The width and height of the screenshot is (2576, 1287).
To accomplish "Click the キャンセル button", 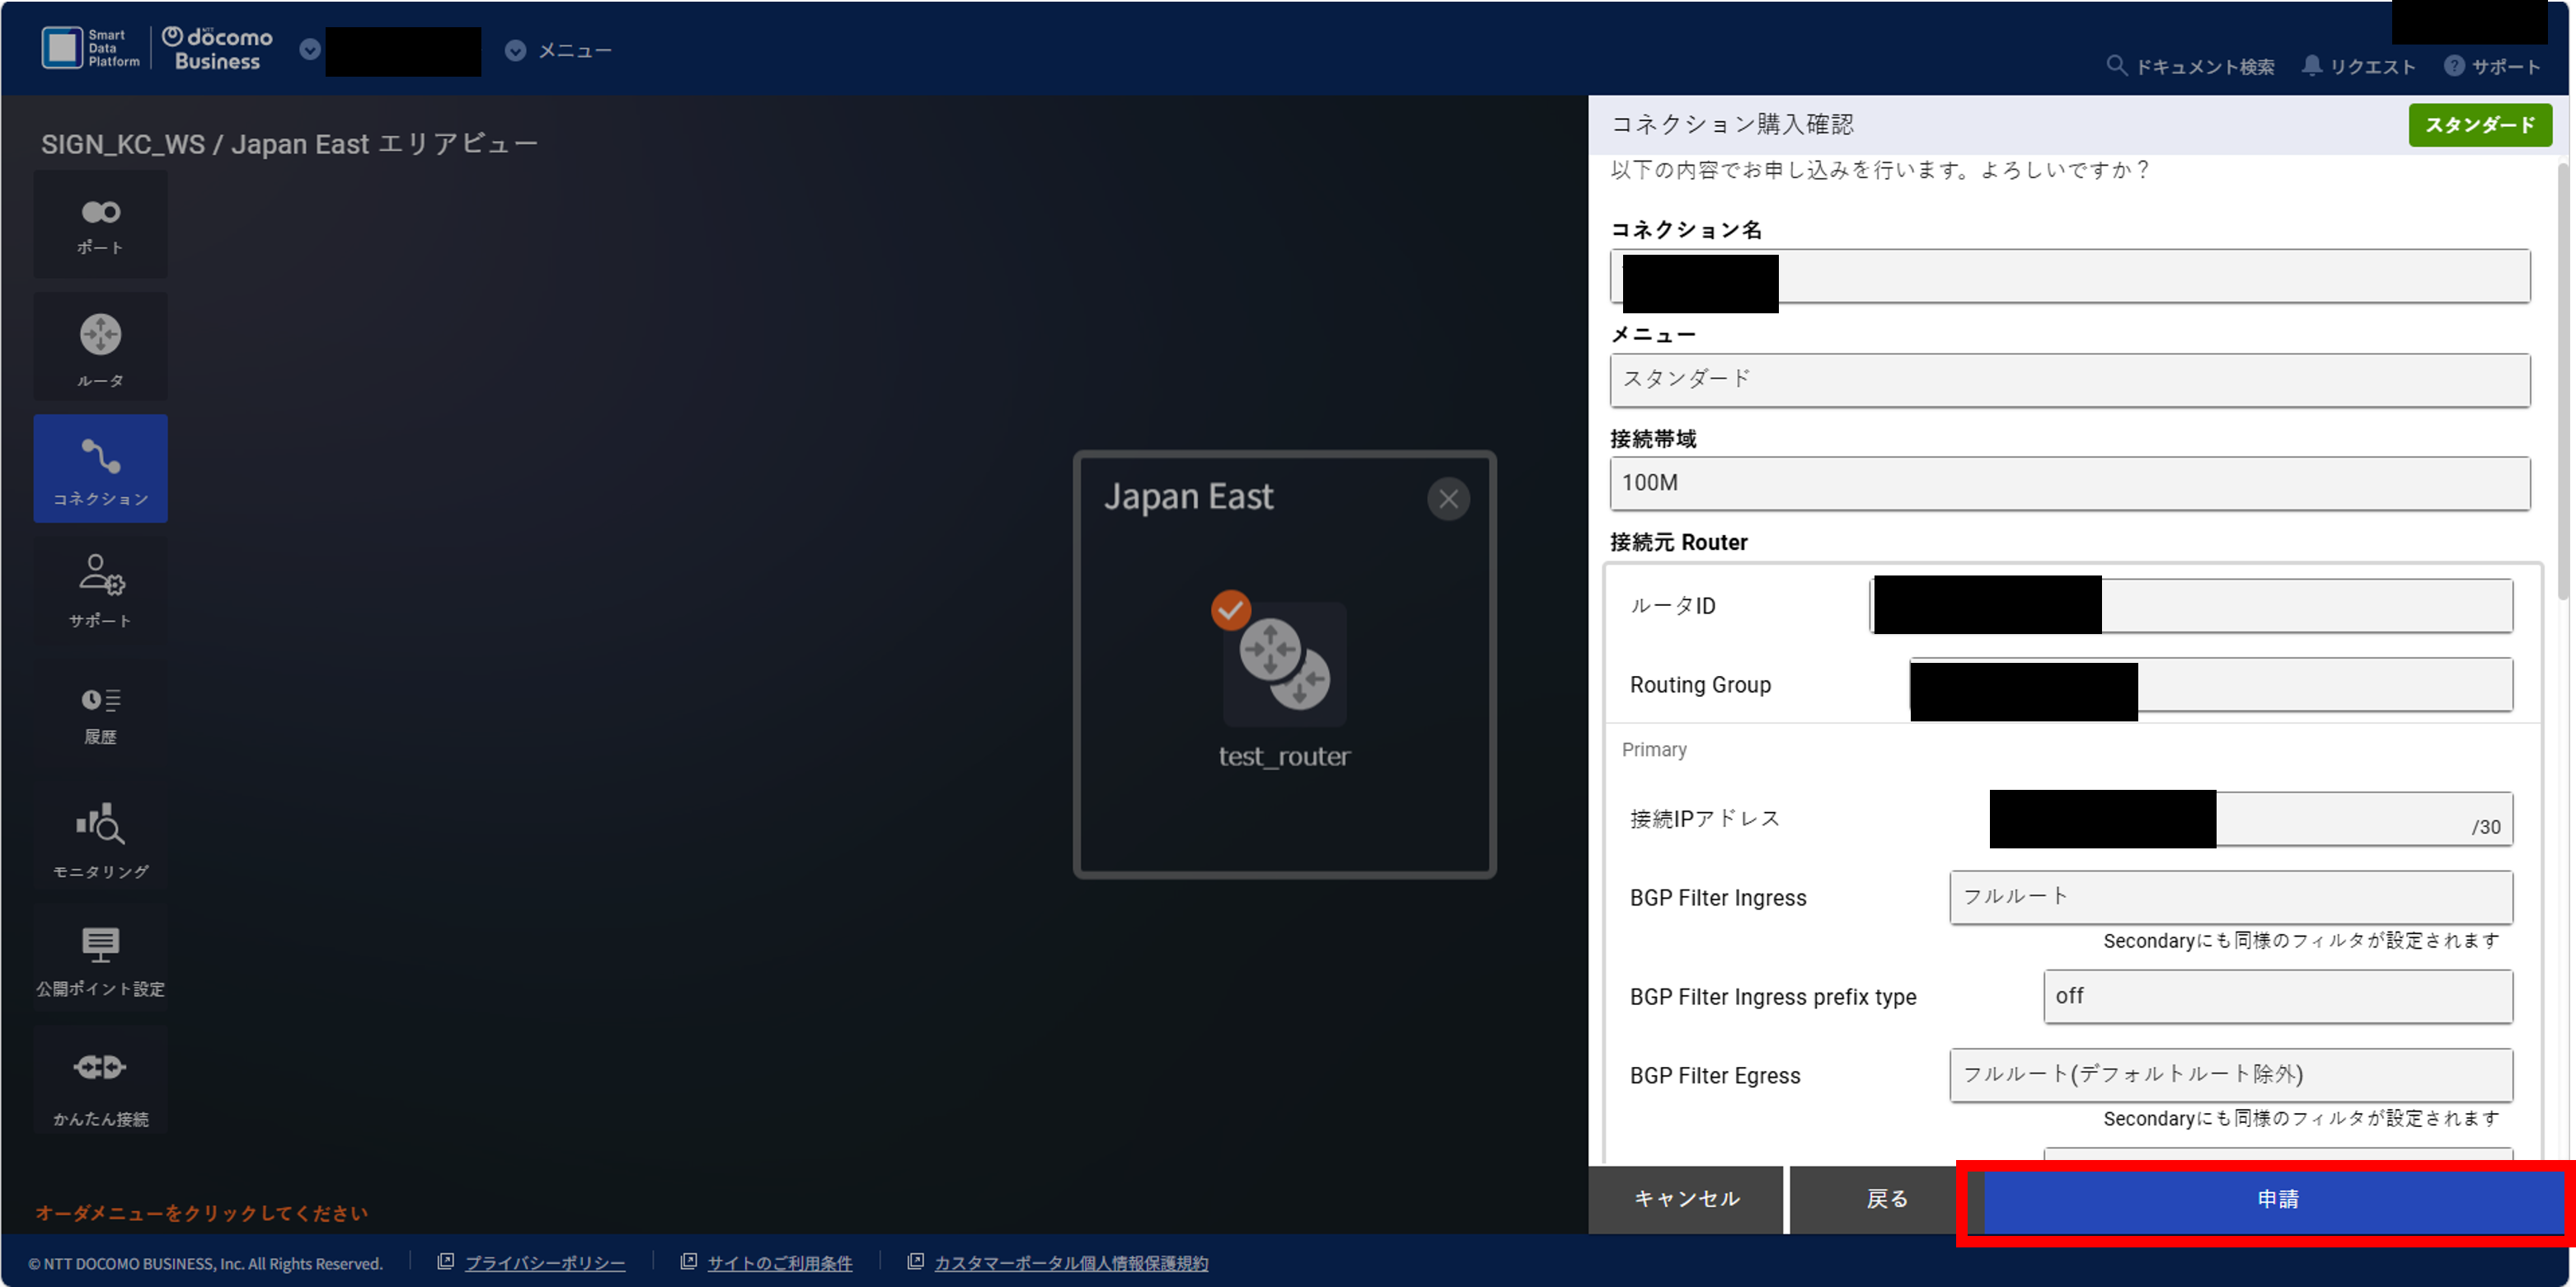I will pos(1686,1198).
